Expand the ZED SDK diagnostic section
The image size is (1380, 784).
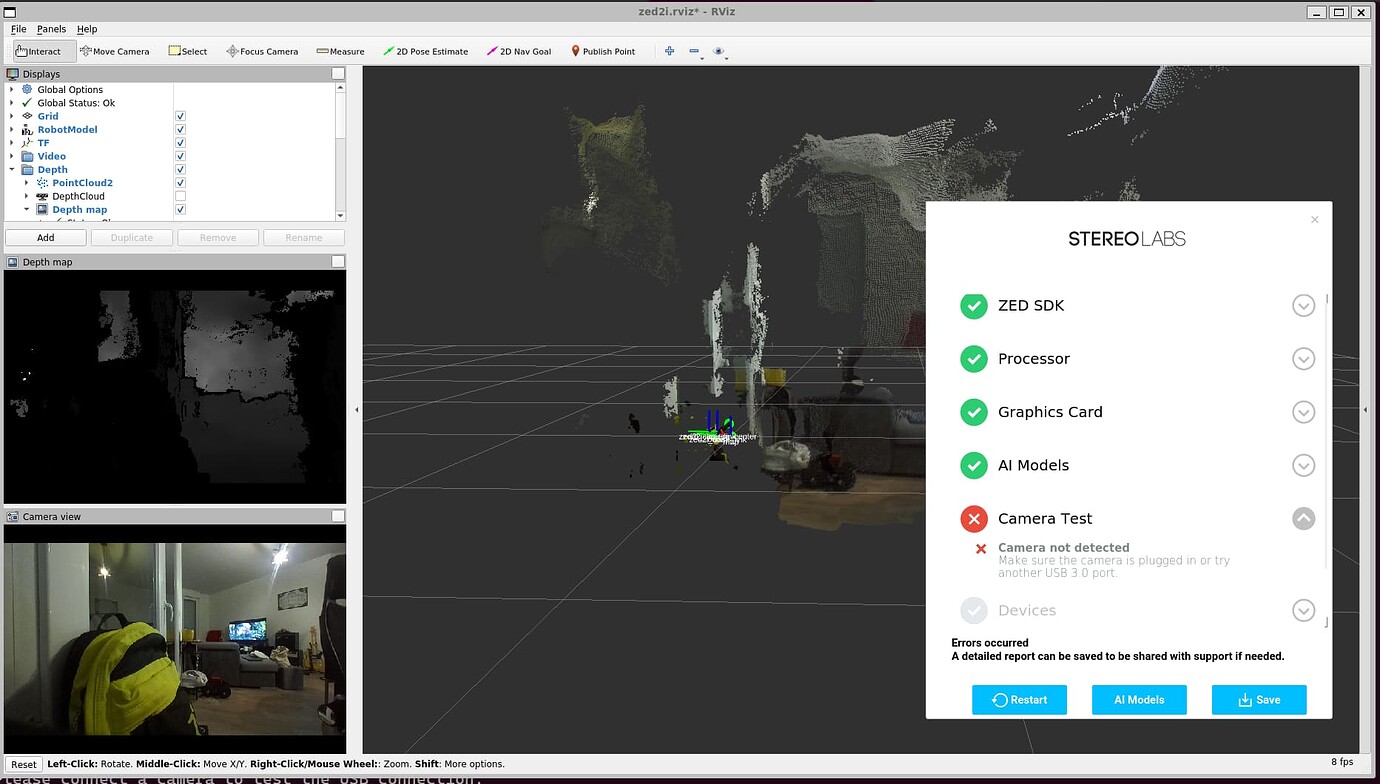coord(1303,305)
